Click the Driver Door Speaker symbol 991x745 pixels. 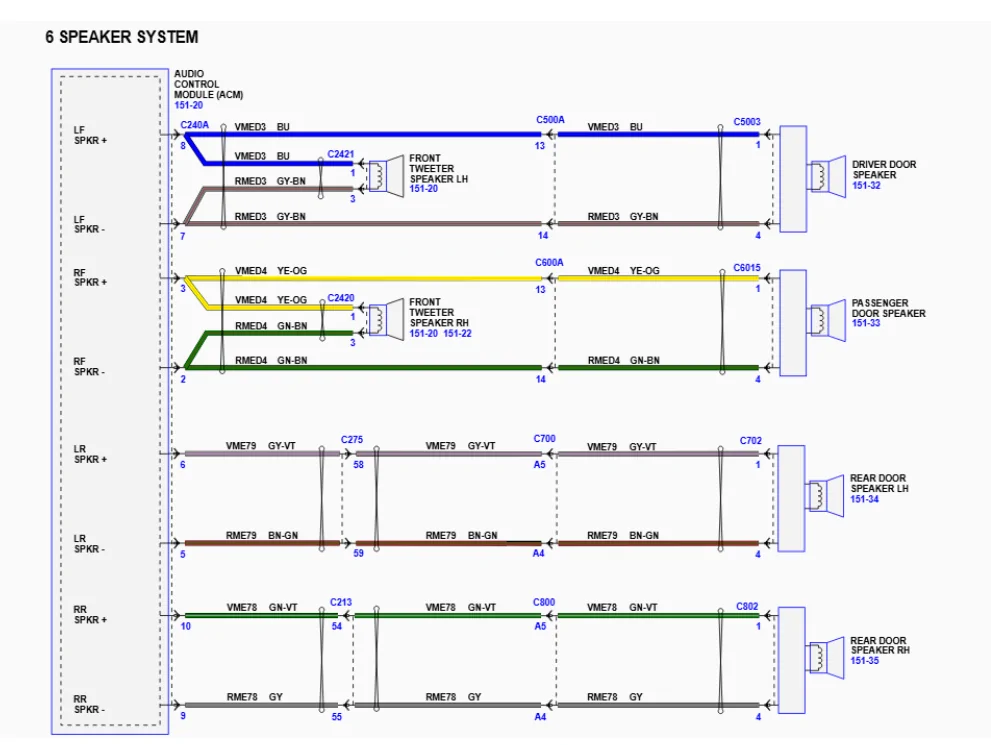(x=826, y=176)
